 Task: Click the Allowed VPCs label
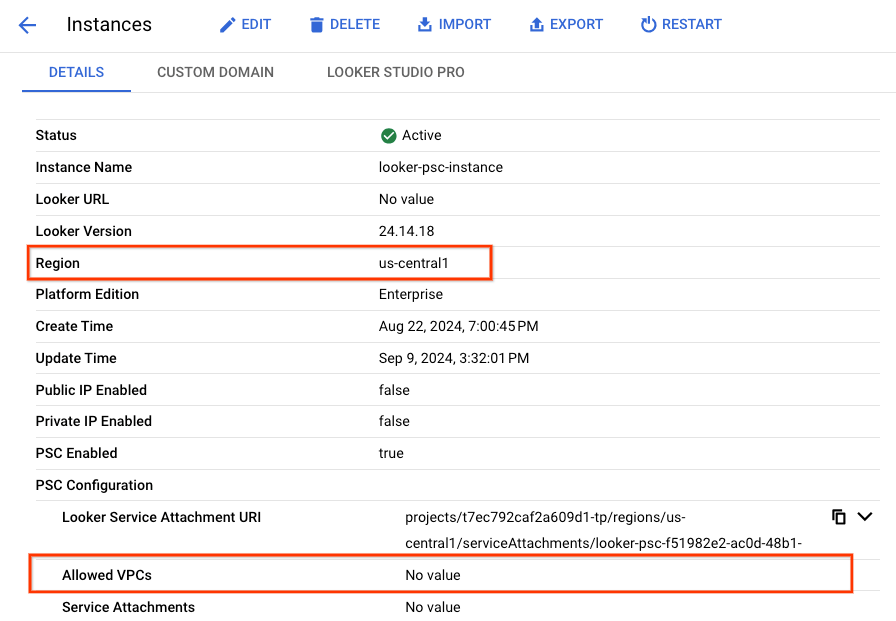[107, 575]
